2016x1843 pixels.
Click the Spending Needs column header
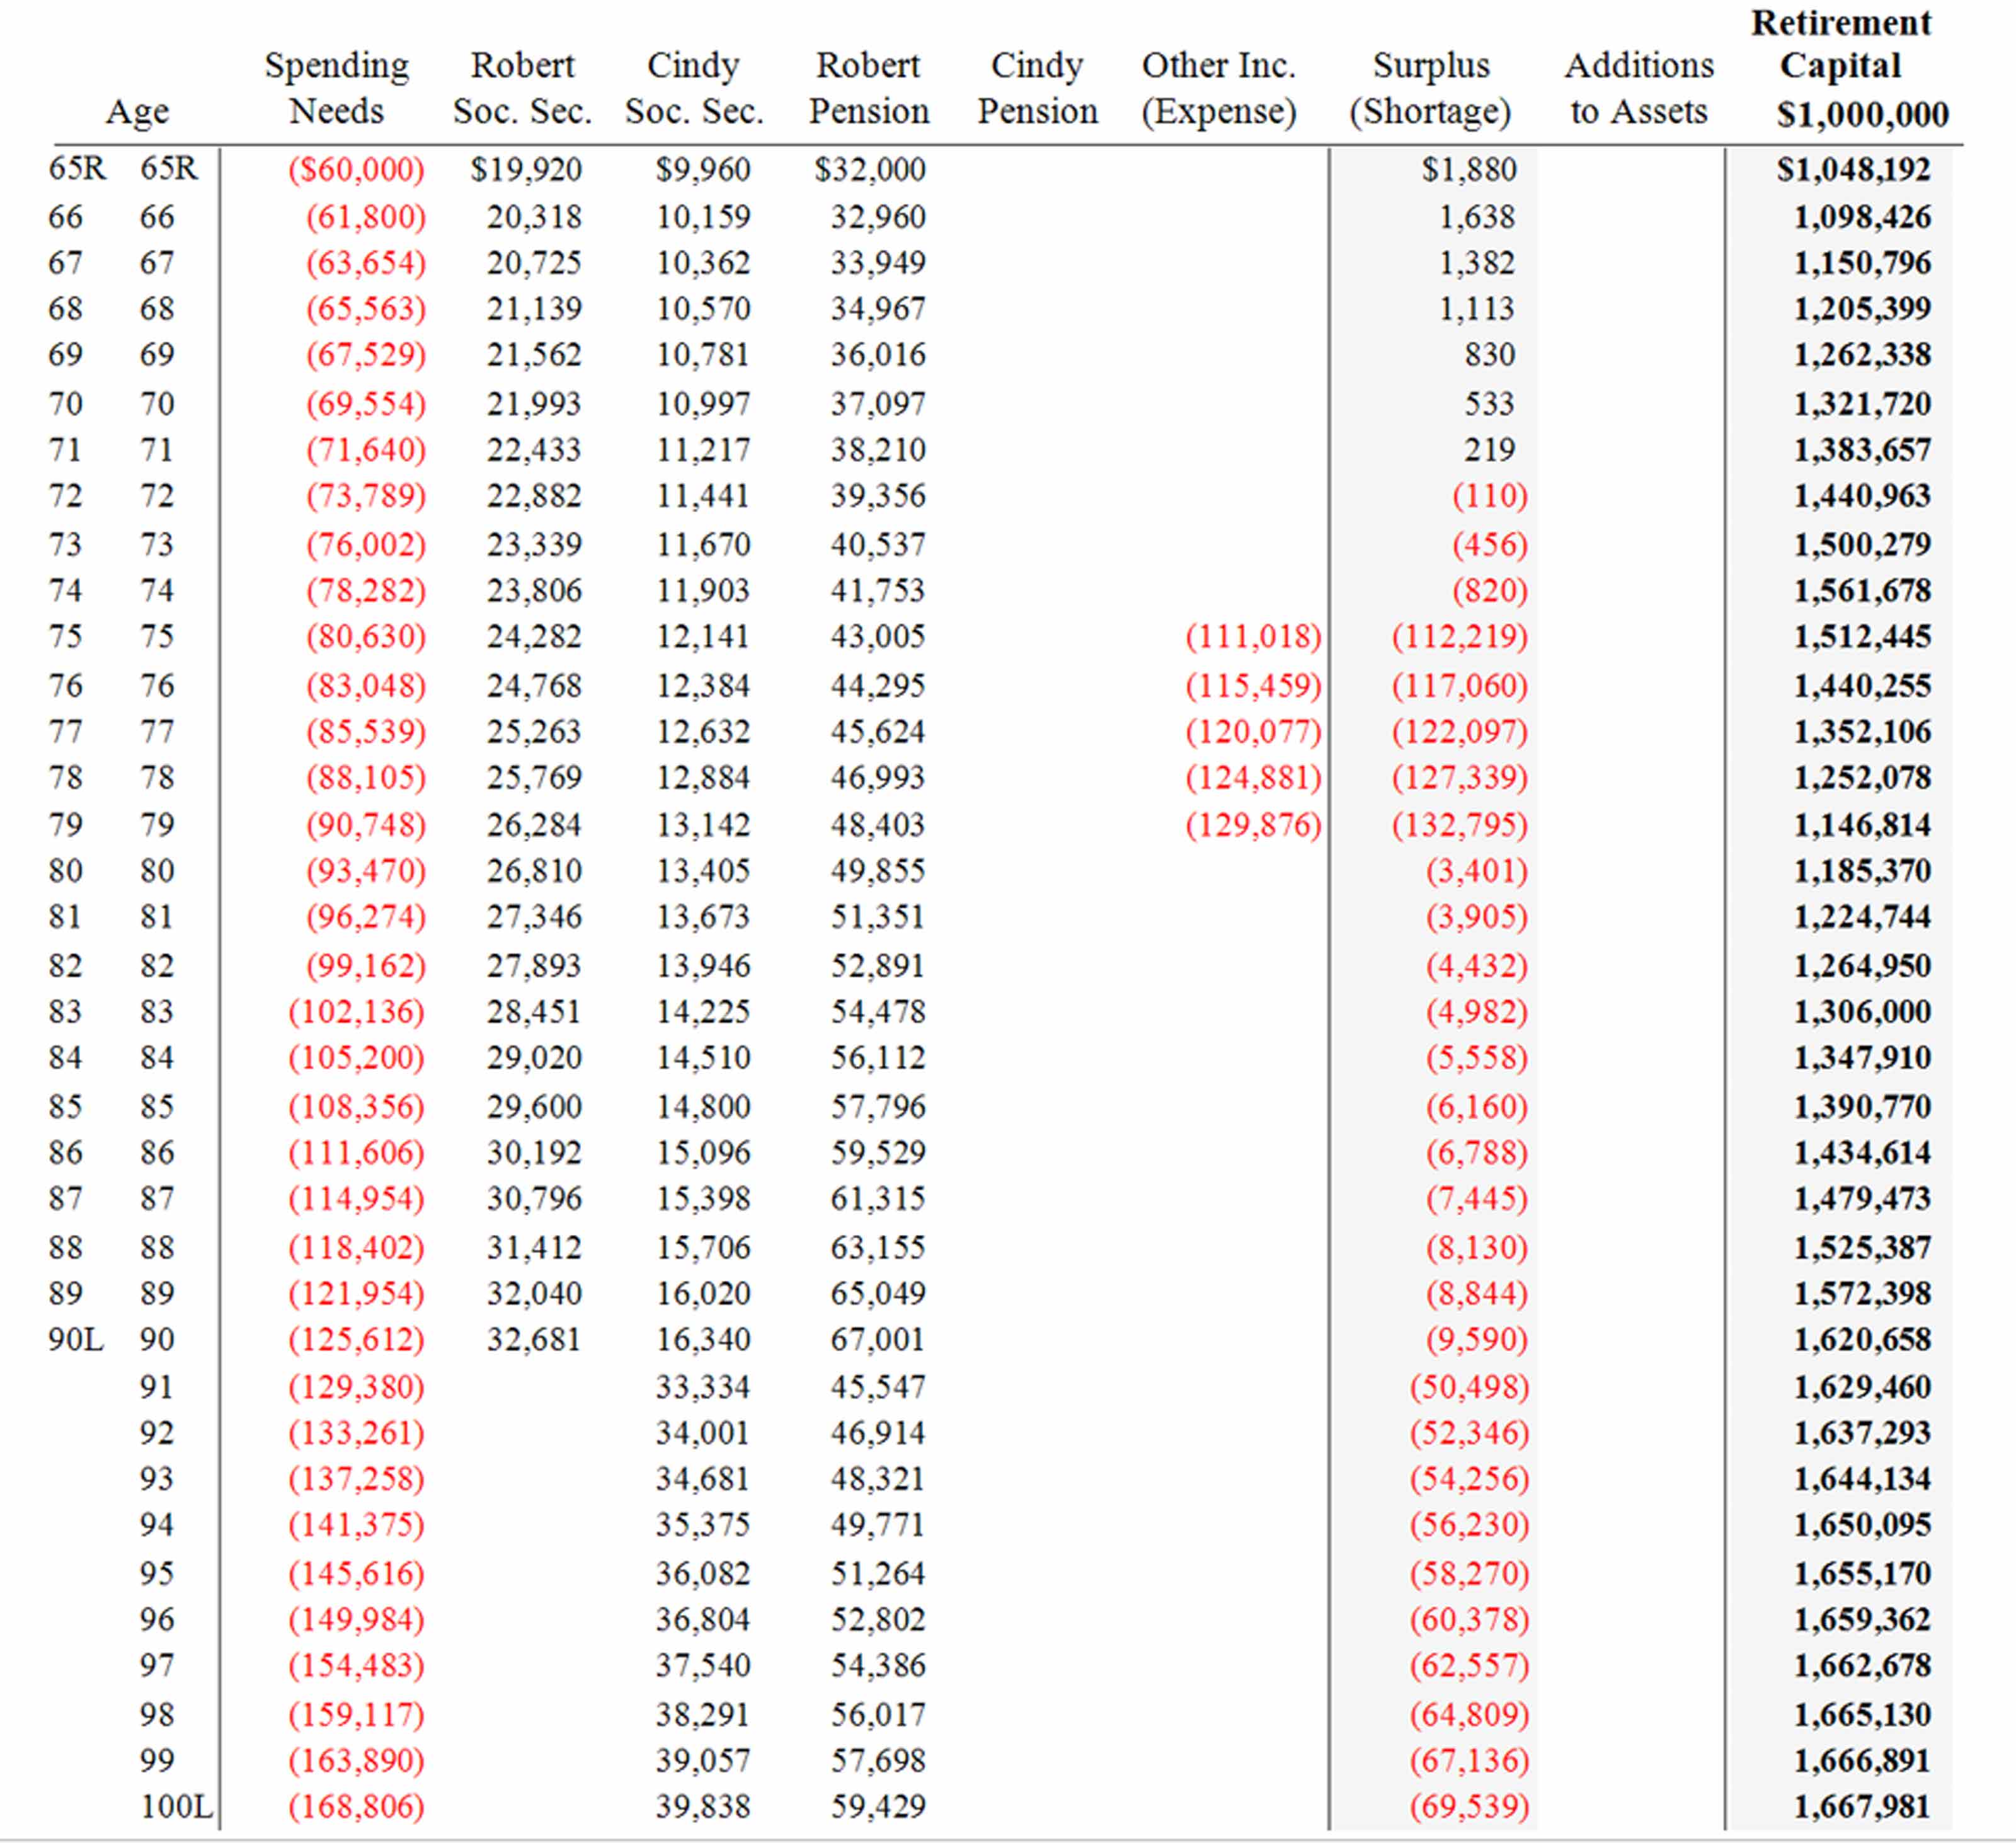337,88
